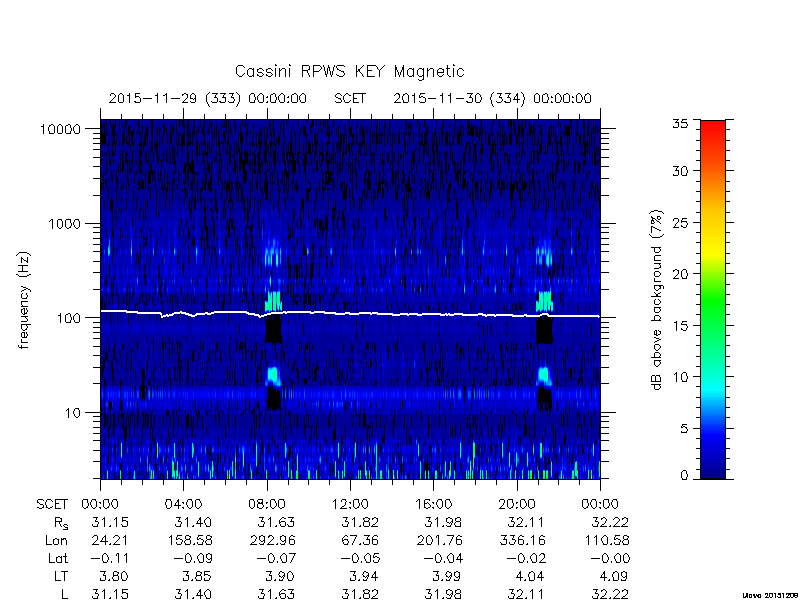
Task: Click the Lat value -0.00
Action: pos(608,558)
